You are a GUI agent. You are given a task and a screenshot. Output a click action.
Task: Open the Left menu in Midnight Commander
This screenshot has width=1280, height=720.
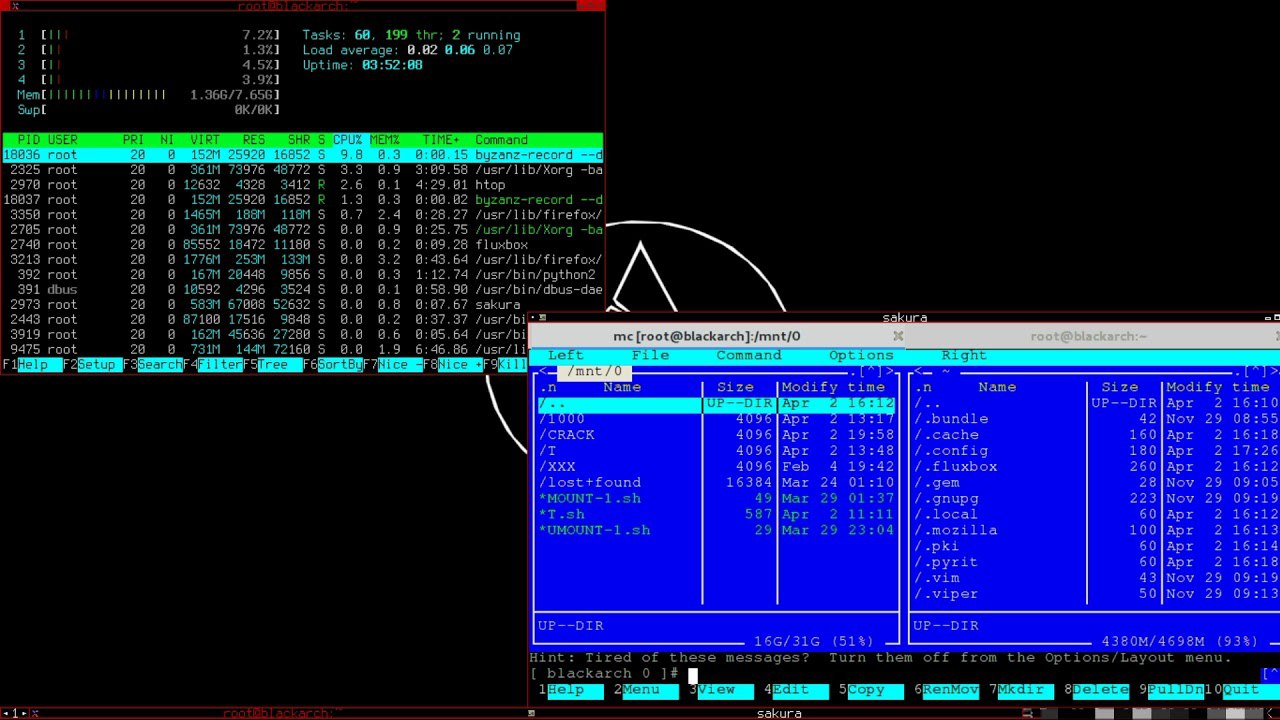(x=565, y=355)
